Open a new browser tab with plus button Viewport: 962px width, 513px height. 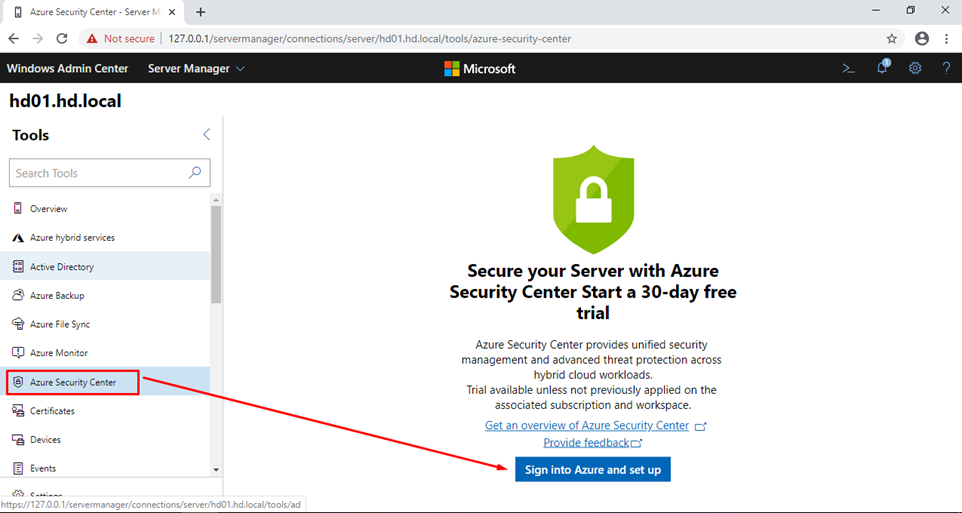(x=201, y=12)
